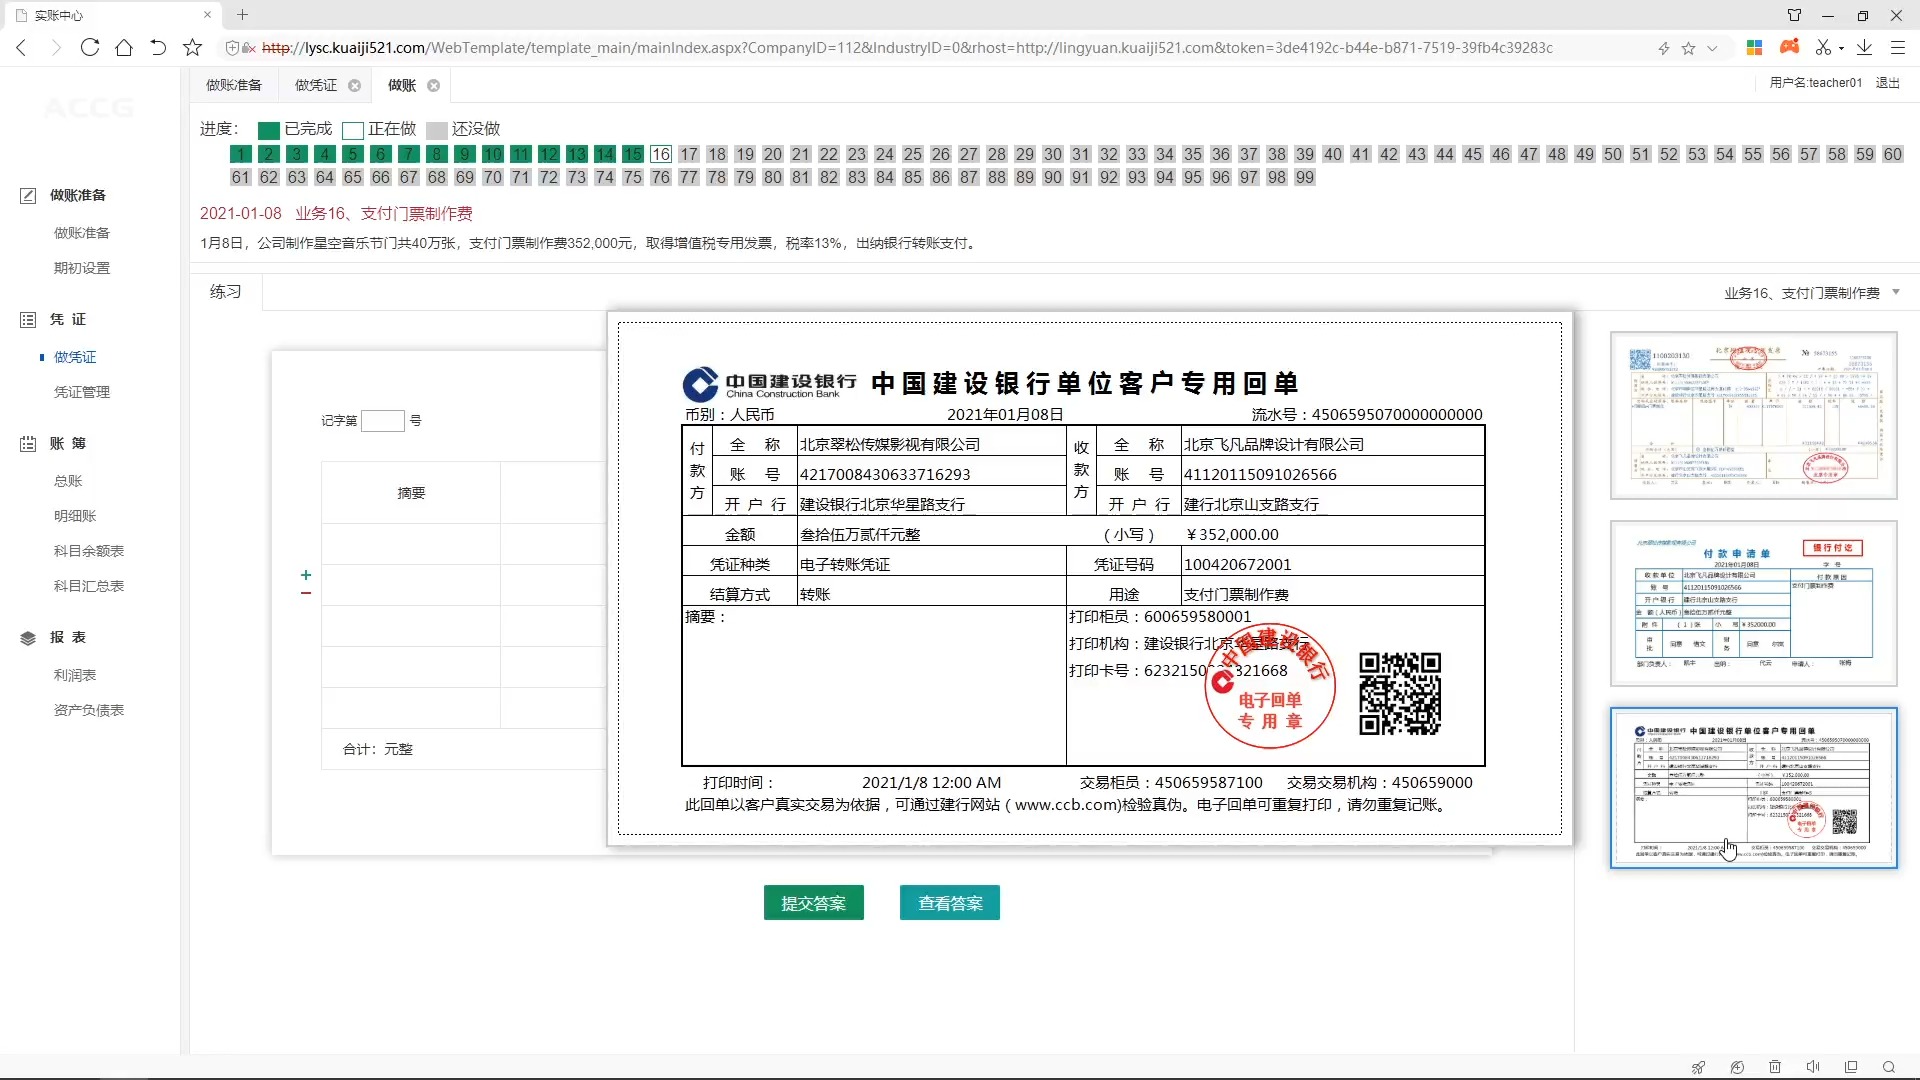This screenshot has height=1080, width=1920.
Task: Click the 账簿 ledger book icon
Action: pyautogui.click(x=28, y=443)
